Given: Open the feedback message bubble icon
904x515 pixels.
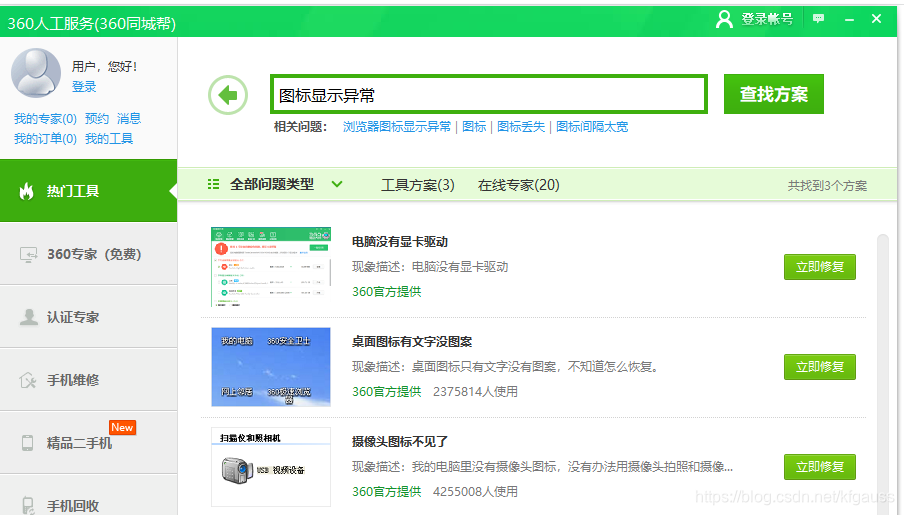Looking at the screenshot, I should pyautogui.click(x=818, y=19).
